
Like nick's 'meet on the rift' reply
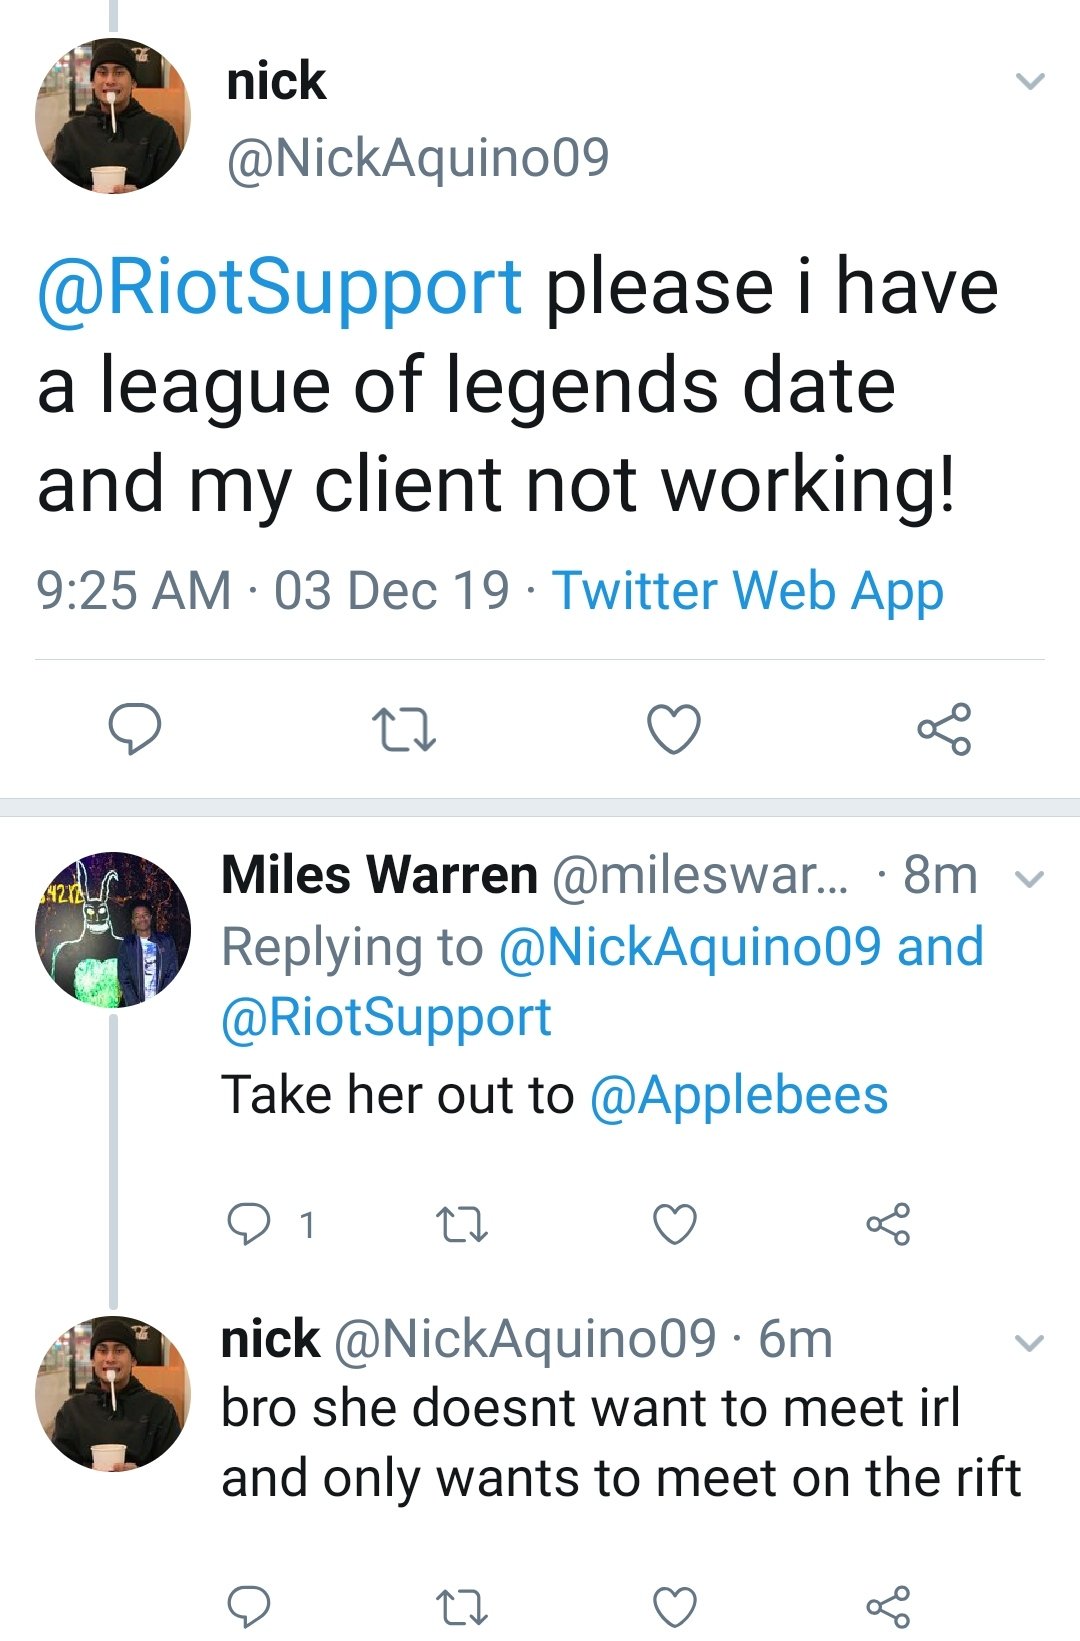pos(675,1606)
